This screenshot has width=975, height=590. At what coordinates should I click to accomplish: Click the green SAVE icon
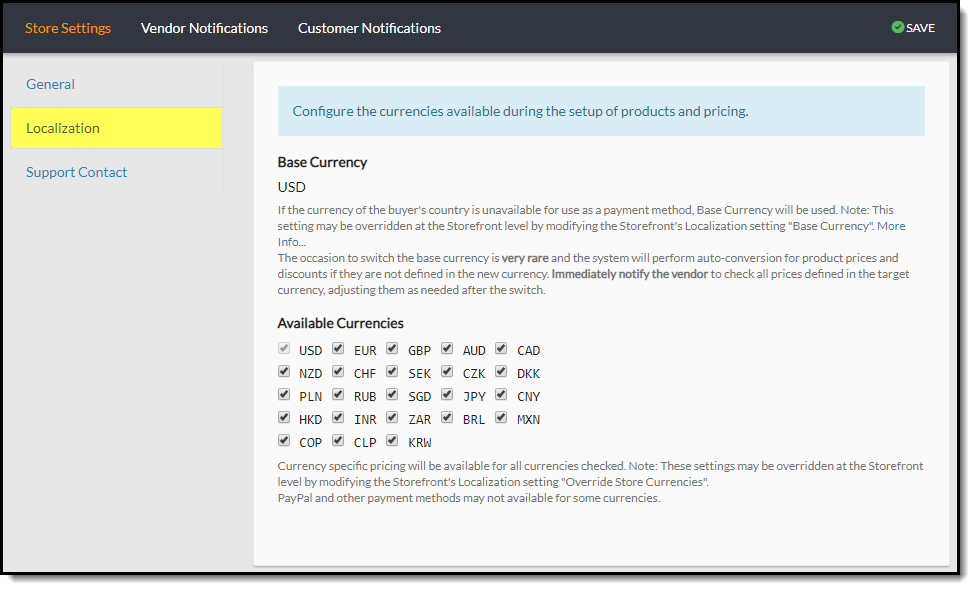[897, 27]
